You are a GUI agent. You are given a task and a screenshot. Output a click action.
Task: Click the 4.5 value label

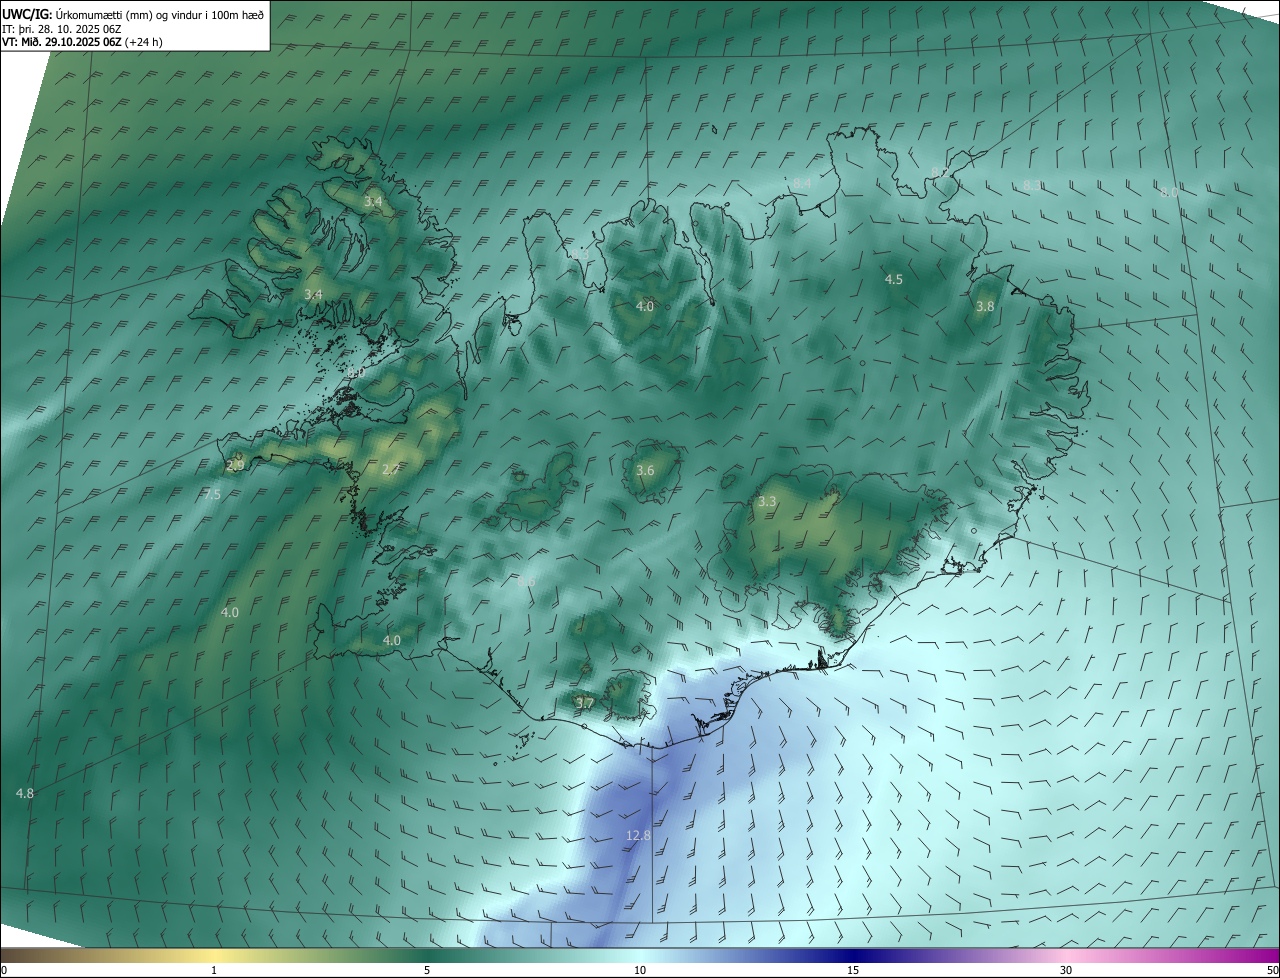(x=894, y=279)
